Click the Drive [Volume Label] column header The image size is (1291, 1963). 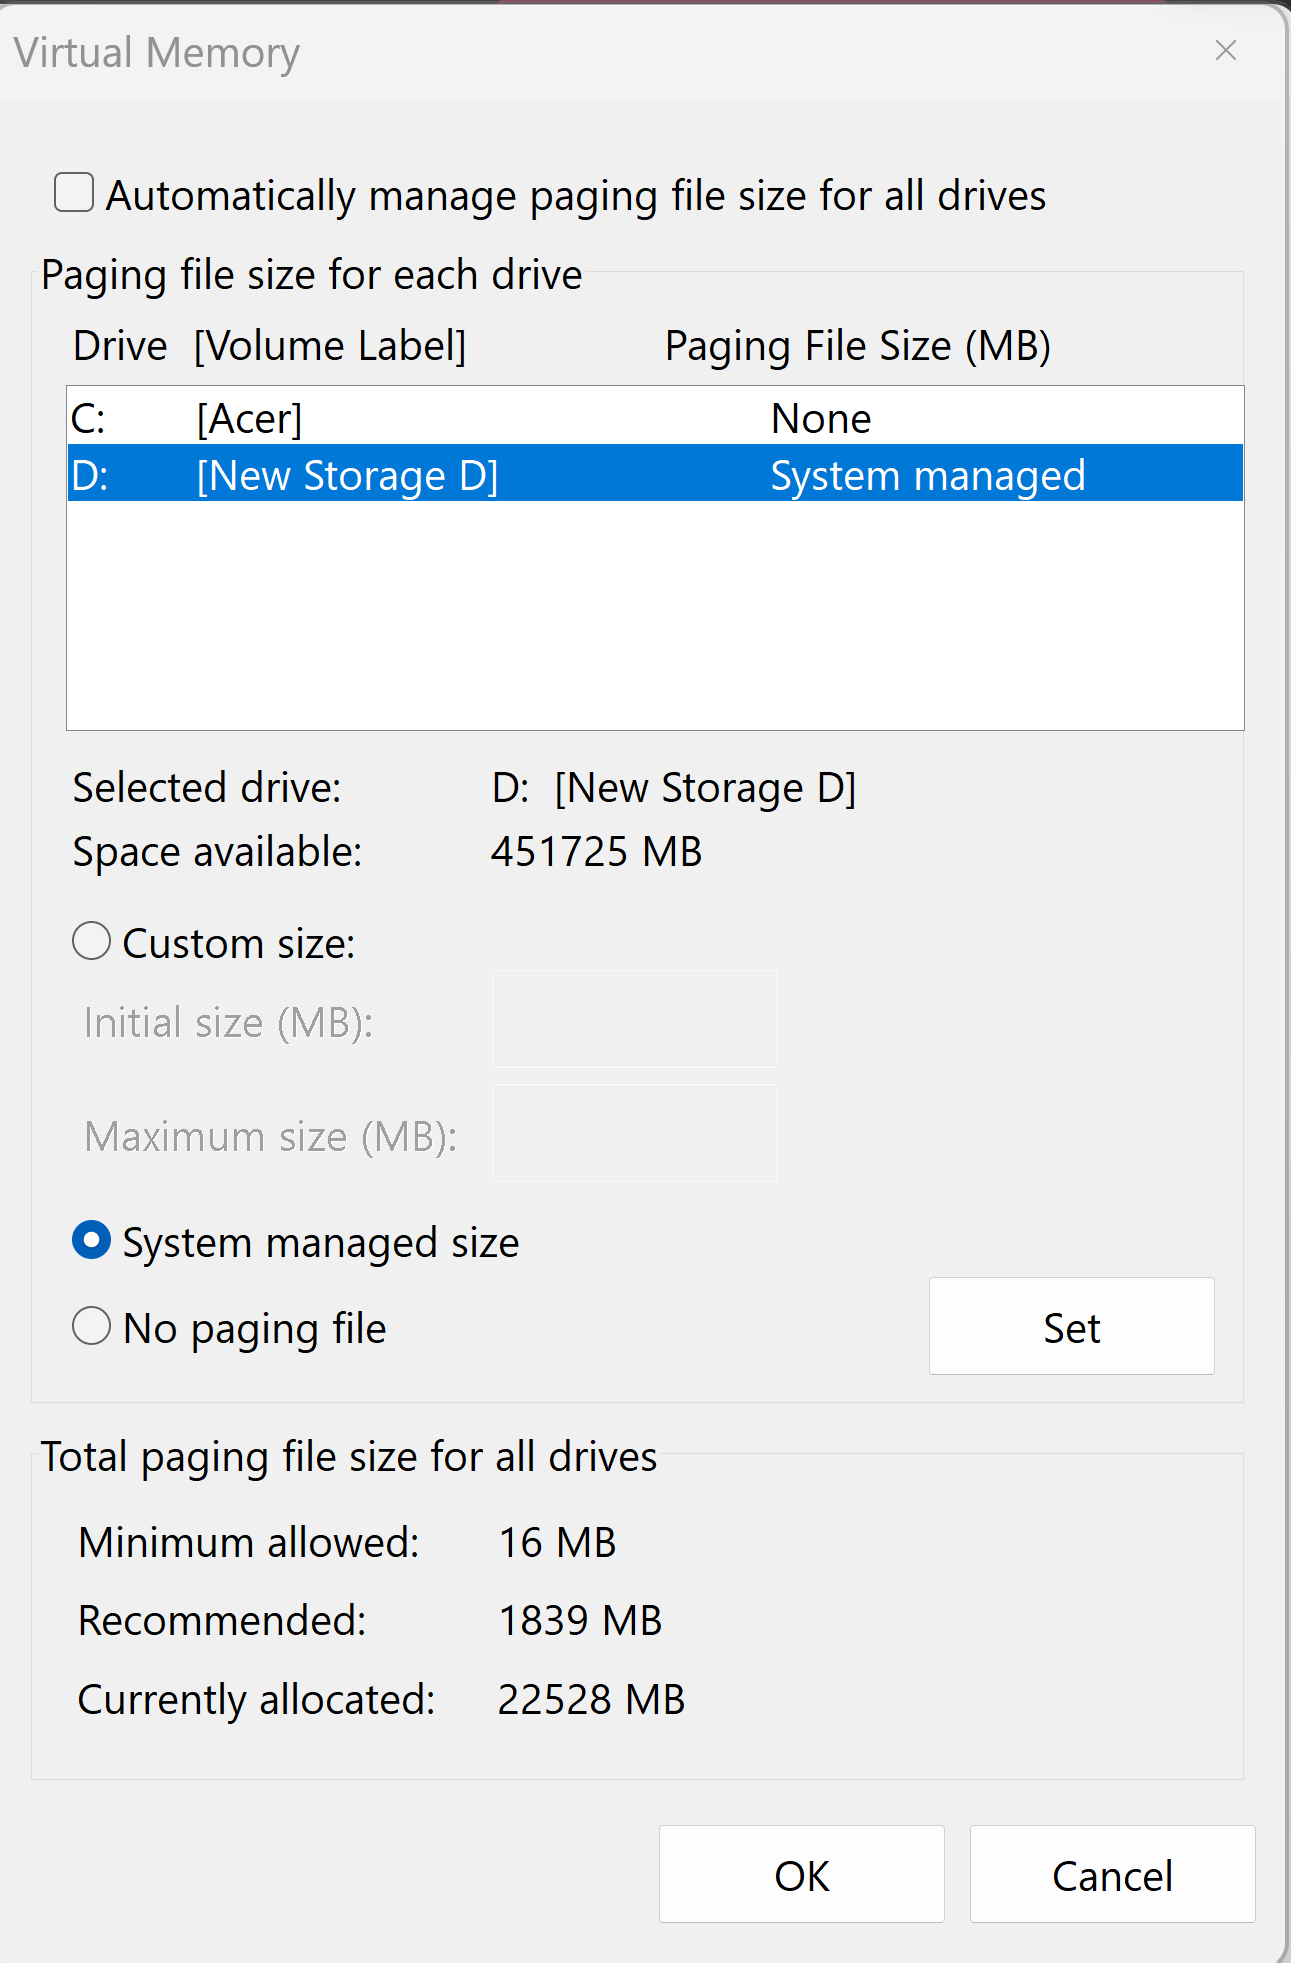(x=269, y=346)
